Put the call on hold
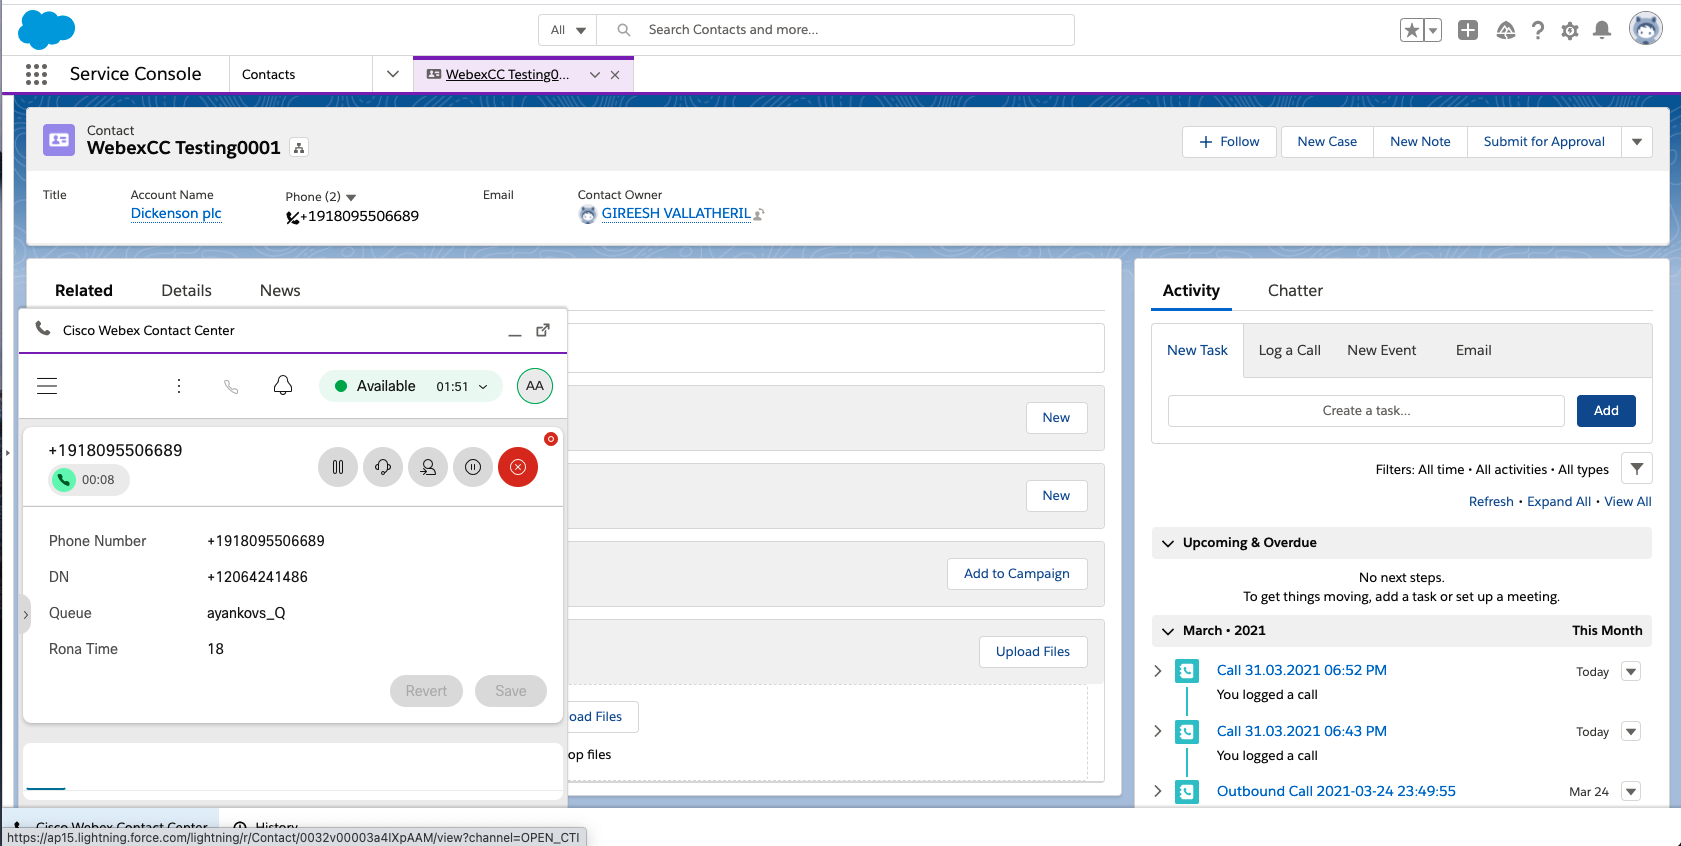The height and width of the screenshot is (846, 1681). click(338, 467)
